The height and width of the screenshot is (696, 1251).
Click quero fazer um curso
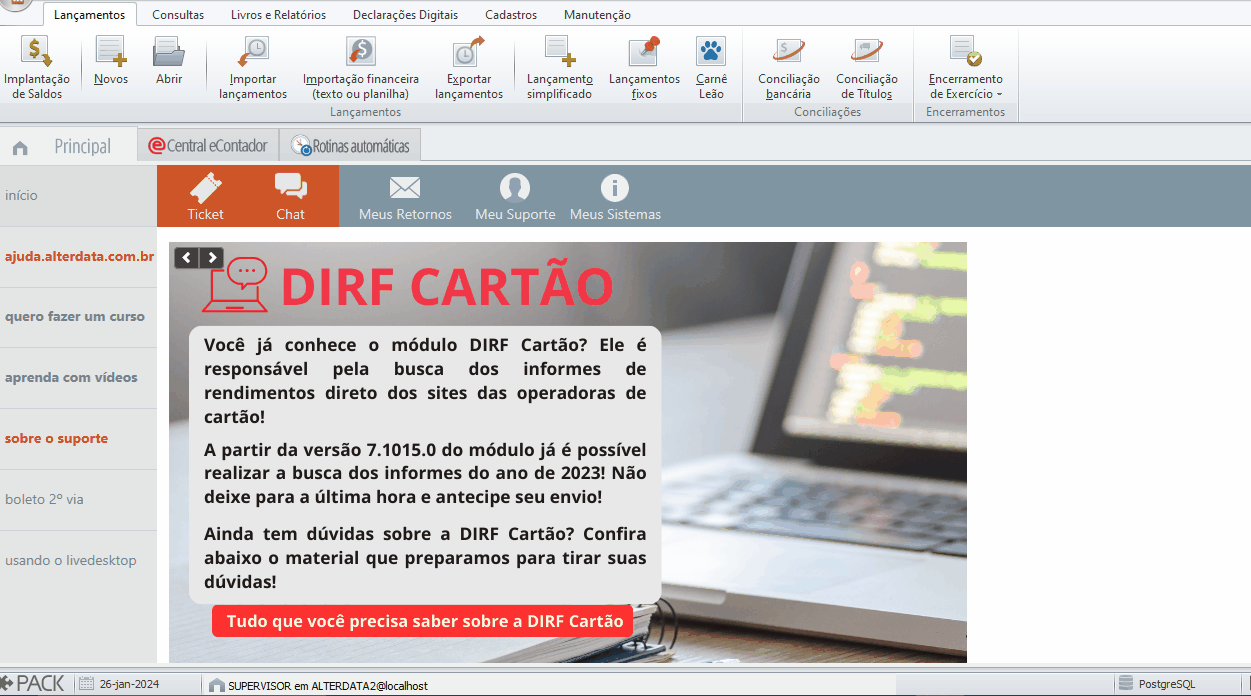pos(75,316)
